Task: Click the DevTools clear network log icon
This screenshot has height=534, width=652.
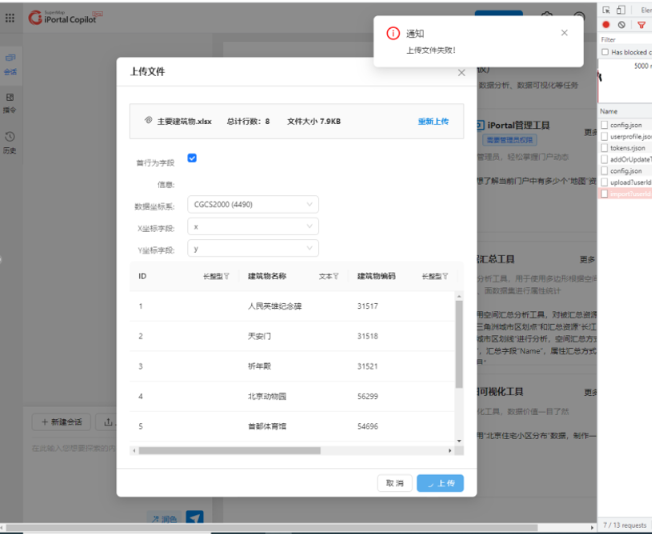Action: coord(622,24)
